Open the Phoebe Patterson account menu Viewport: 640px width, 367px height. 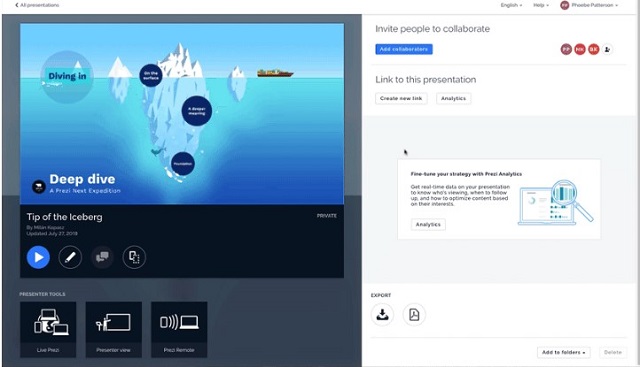pyautogui.click(x=594, y=5)
